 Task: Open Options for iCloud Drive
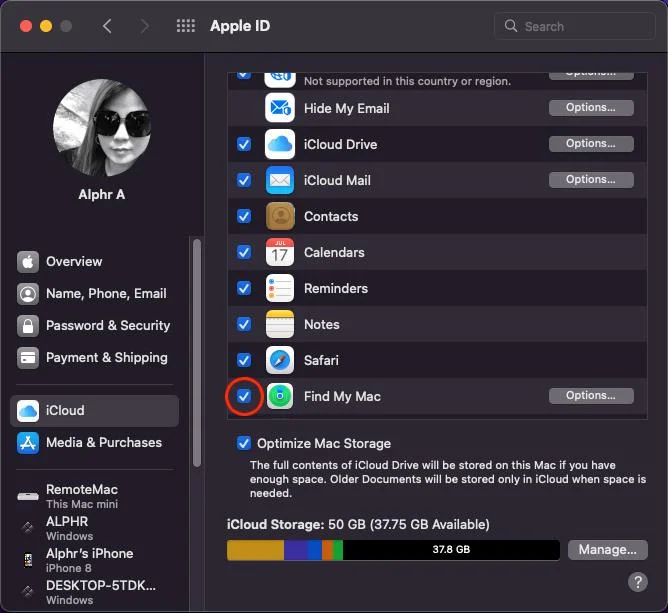pyautogui.click(x=591, y=144)
